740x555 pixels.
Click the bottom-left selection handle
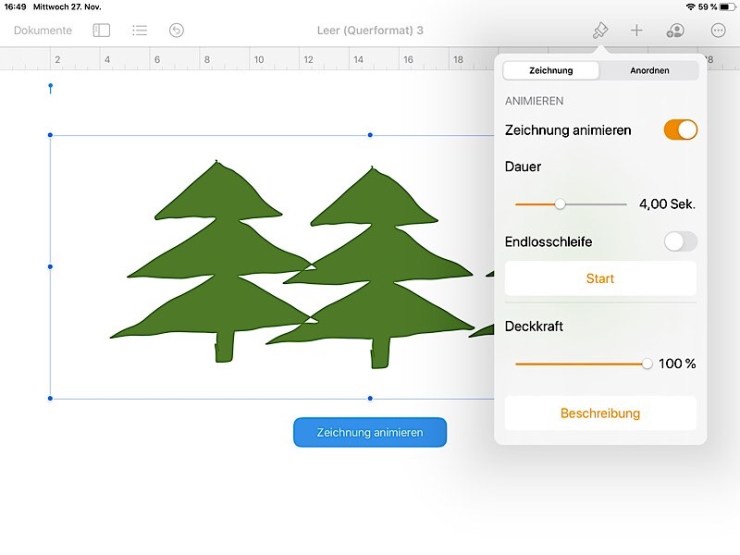tap(50, 398)
